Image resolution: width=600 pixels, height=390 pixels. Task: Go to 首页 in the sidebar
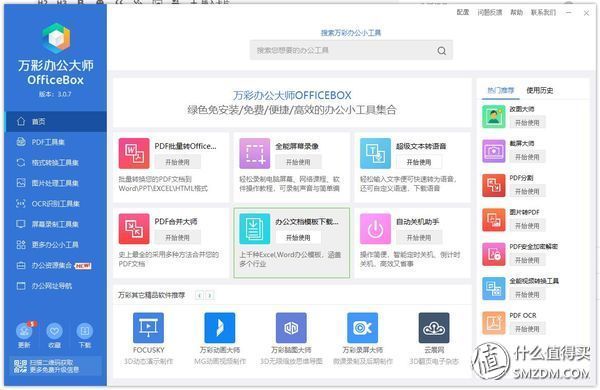[x=56, y=122]
